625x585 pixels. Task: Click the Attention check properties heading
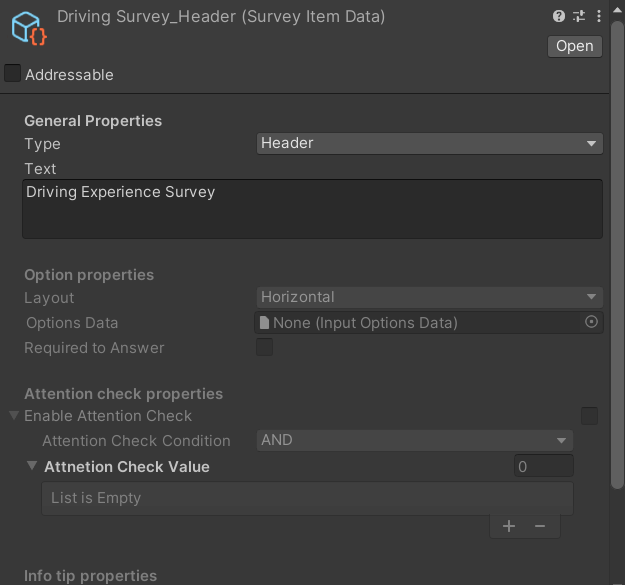(x=124, y=394)
